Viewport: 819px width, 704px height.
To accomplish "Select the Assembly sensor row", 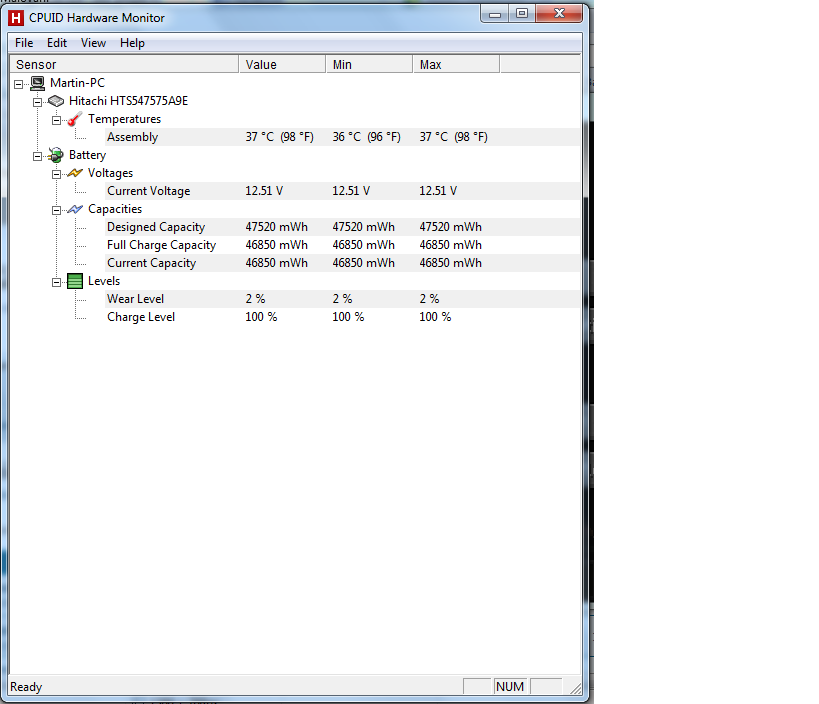I will point(343,137).
